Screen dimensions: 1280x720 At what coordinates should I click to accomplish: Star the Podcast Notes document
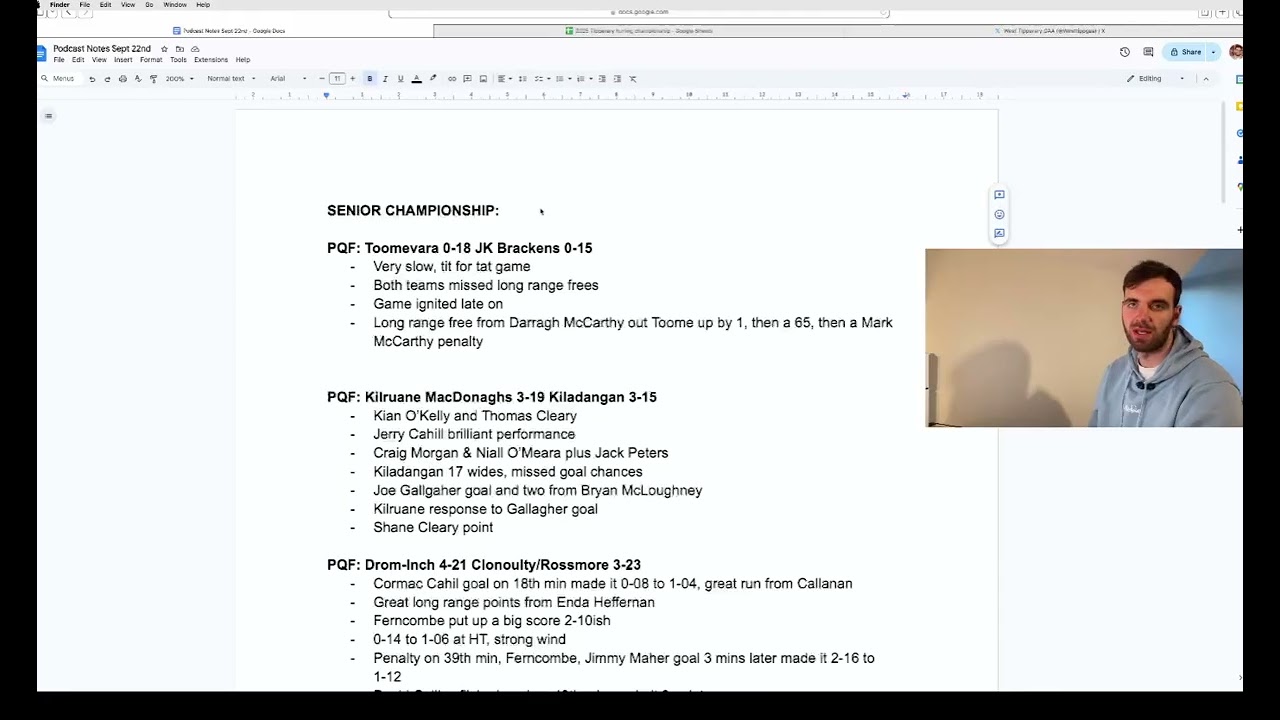[164, 49]
